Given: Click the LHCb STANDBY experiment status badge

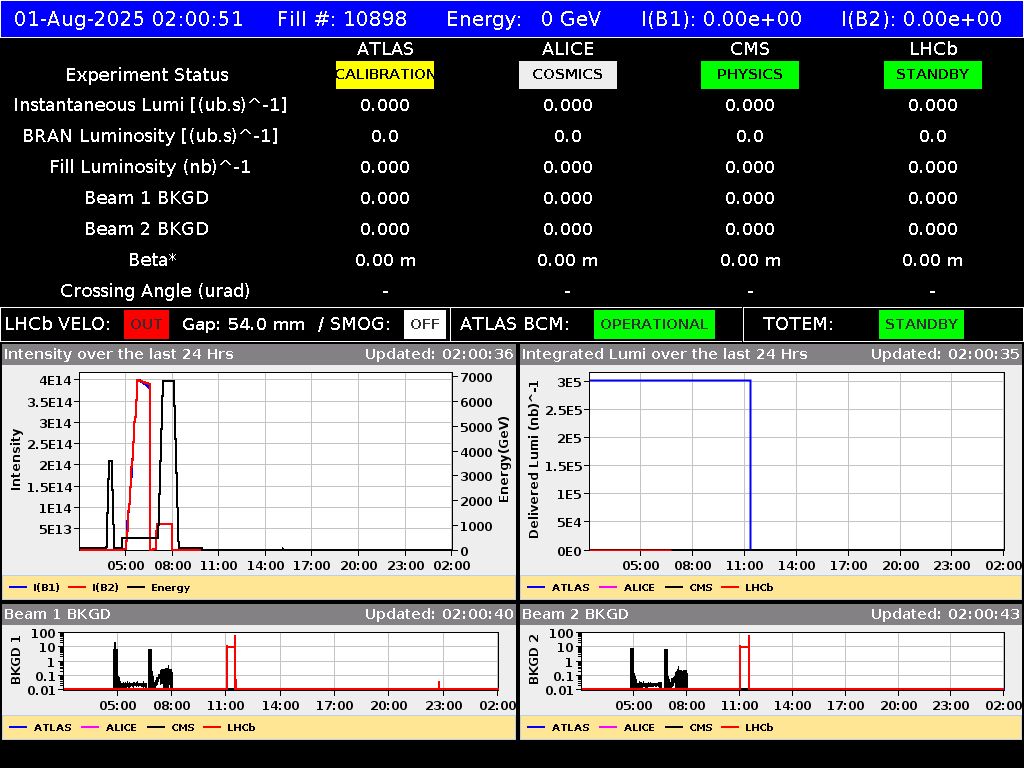Looking at the screenshot, I should (x=933, y=74).
